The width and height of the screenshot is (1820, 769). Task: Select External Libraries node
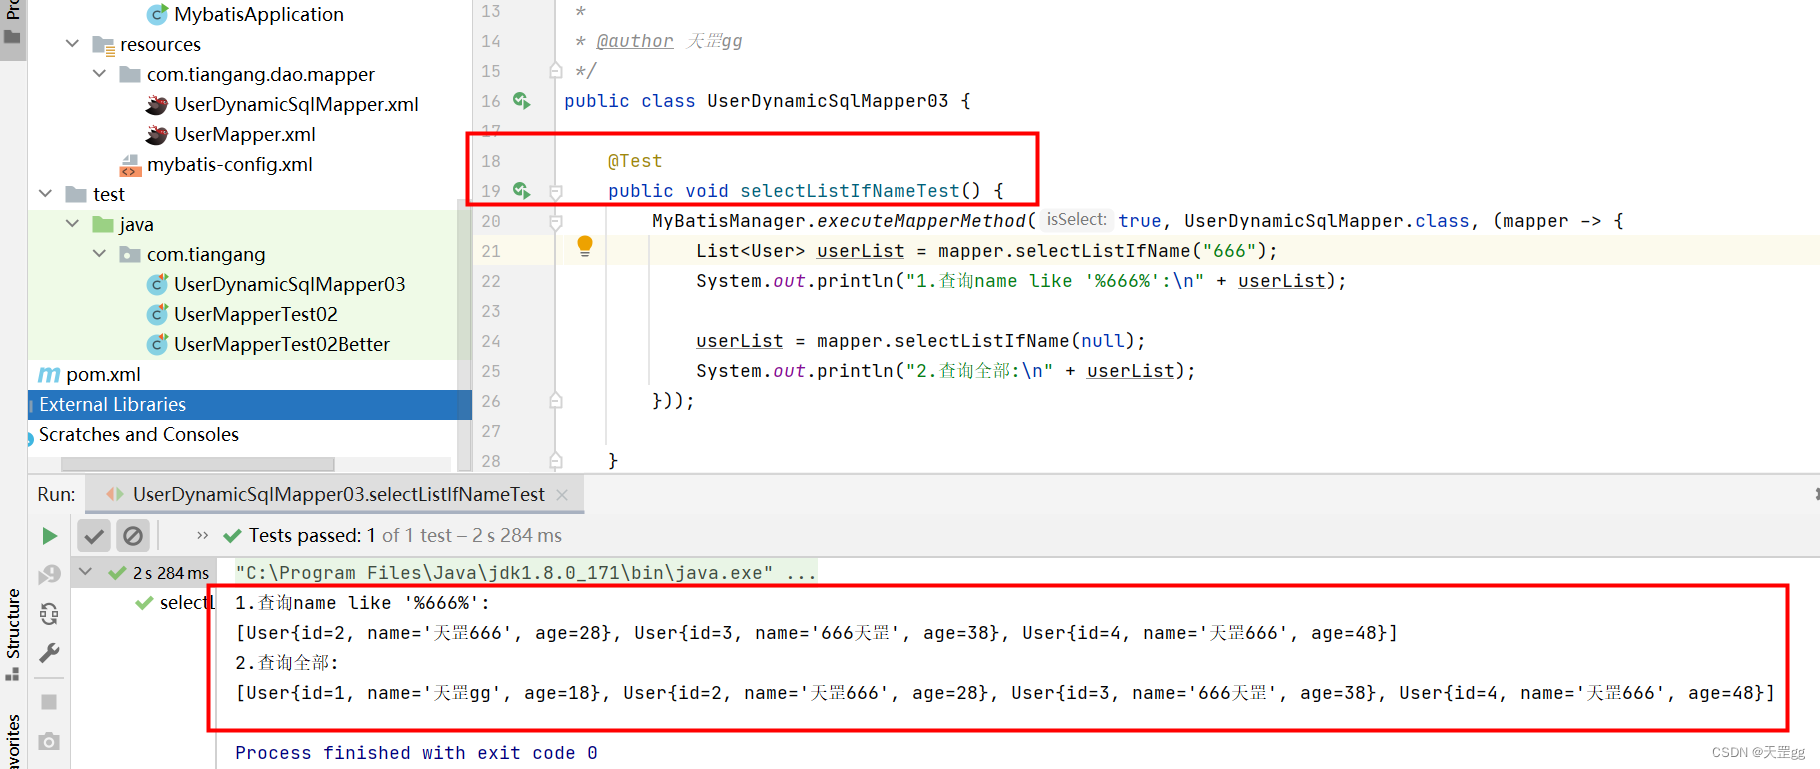250,404
